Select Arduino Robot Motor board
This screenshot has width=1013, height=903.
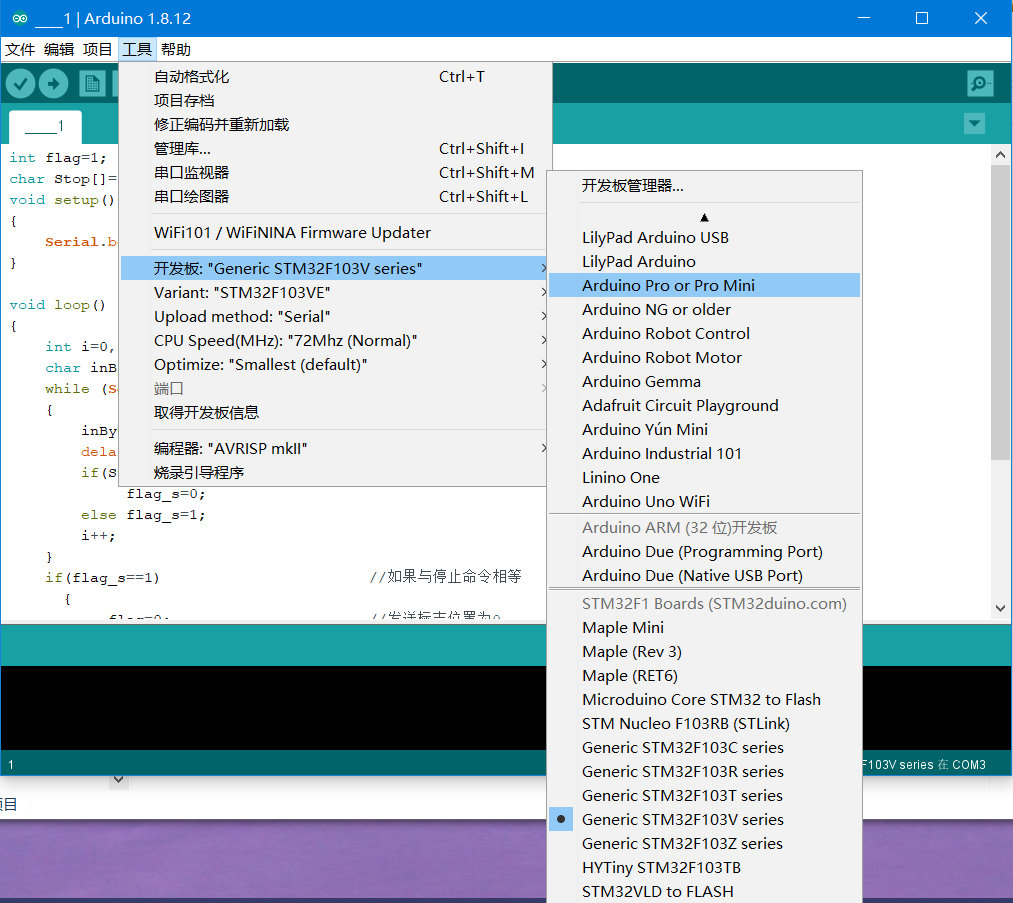pyautogui.click(x=704, y=357)
